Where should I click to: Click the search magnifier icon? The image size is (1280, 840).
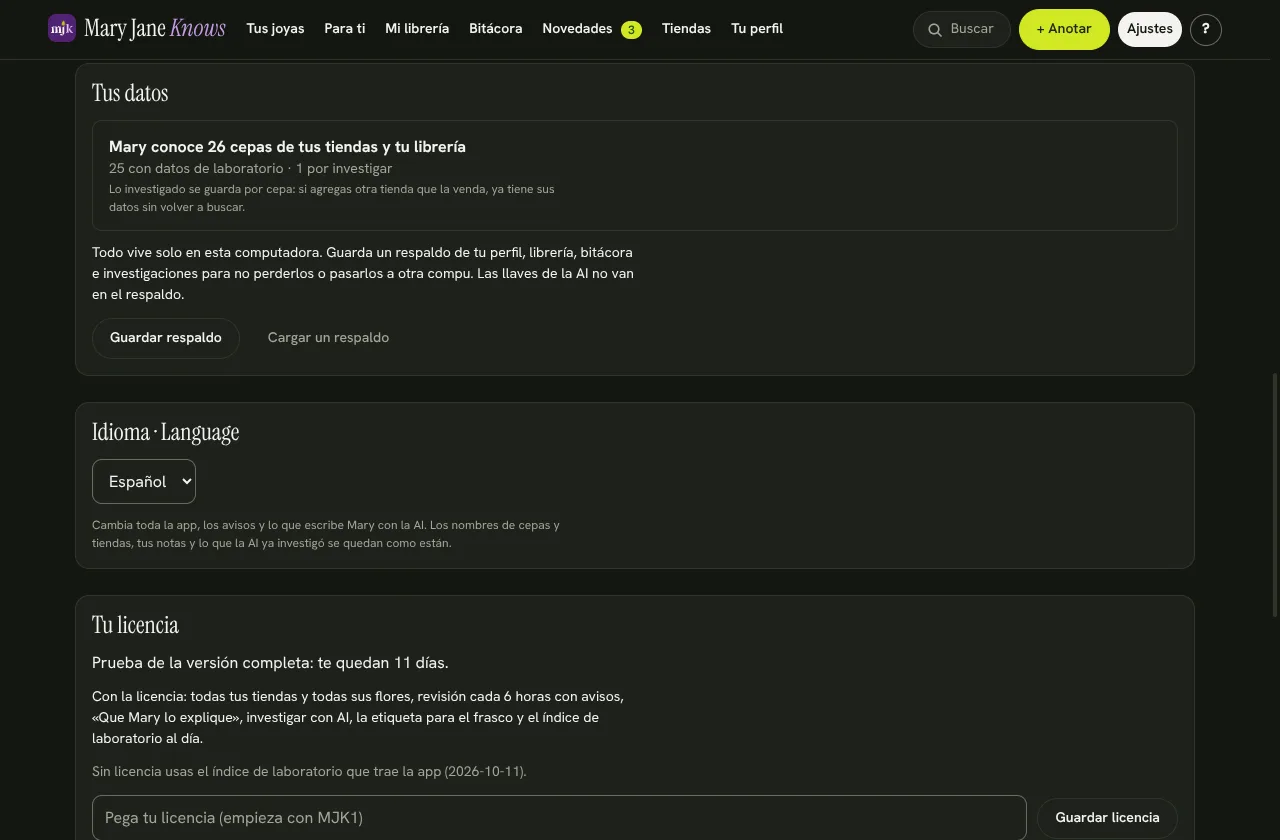coord(935,30)
